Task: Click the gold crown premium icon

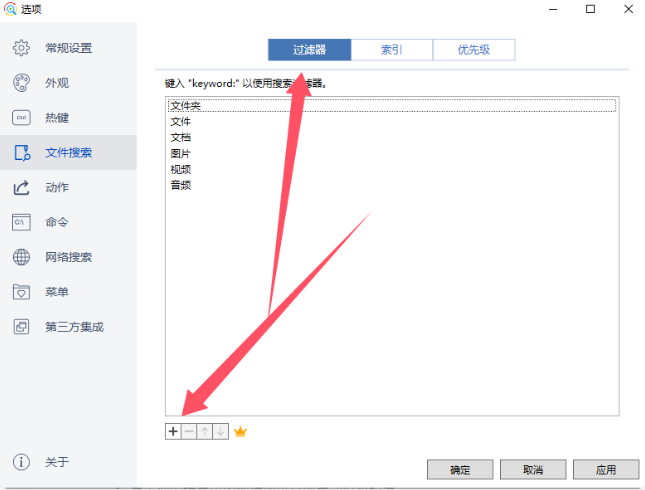Action: click(240, 431)
